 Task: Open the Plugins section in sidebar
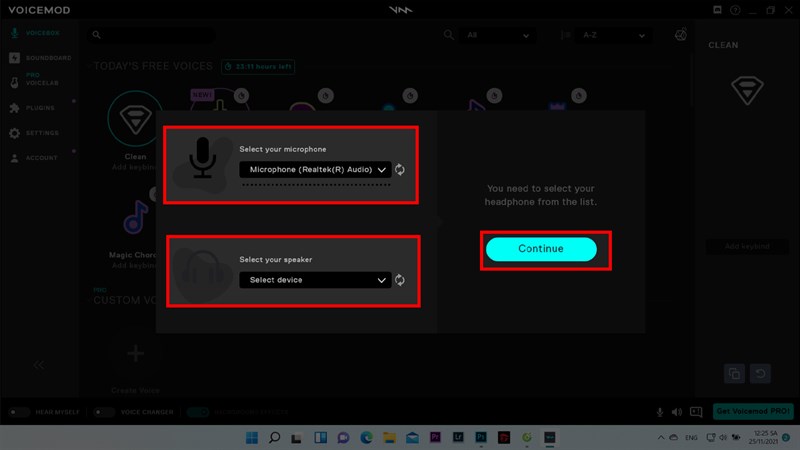coord(33,108)
